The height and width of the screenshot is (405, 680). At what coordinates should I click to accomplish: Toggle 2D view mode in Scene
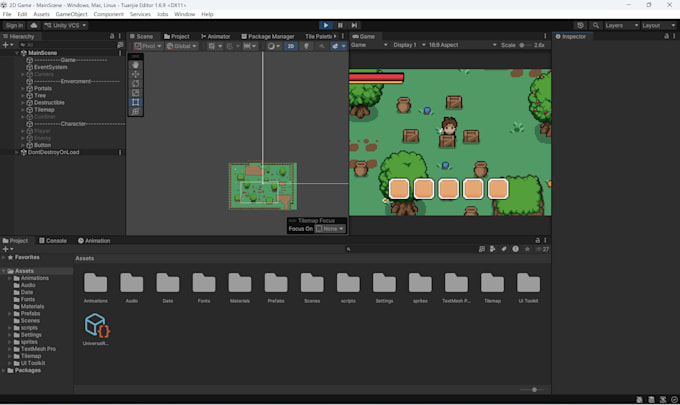point(291,46)
